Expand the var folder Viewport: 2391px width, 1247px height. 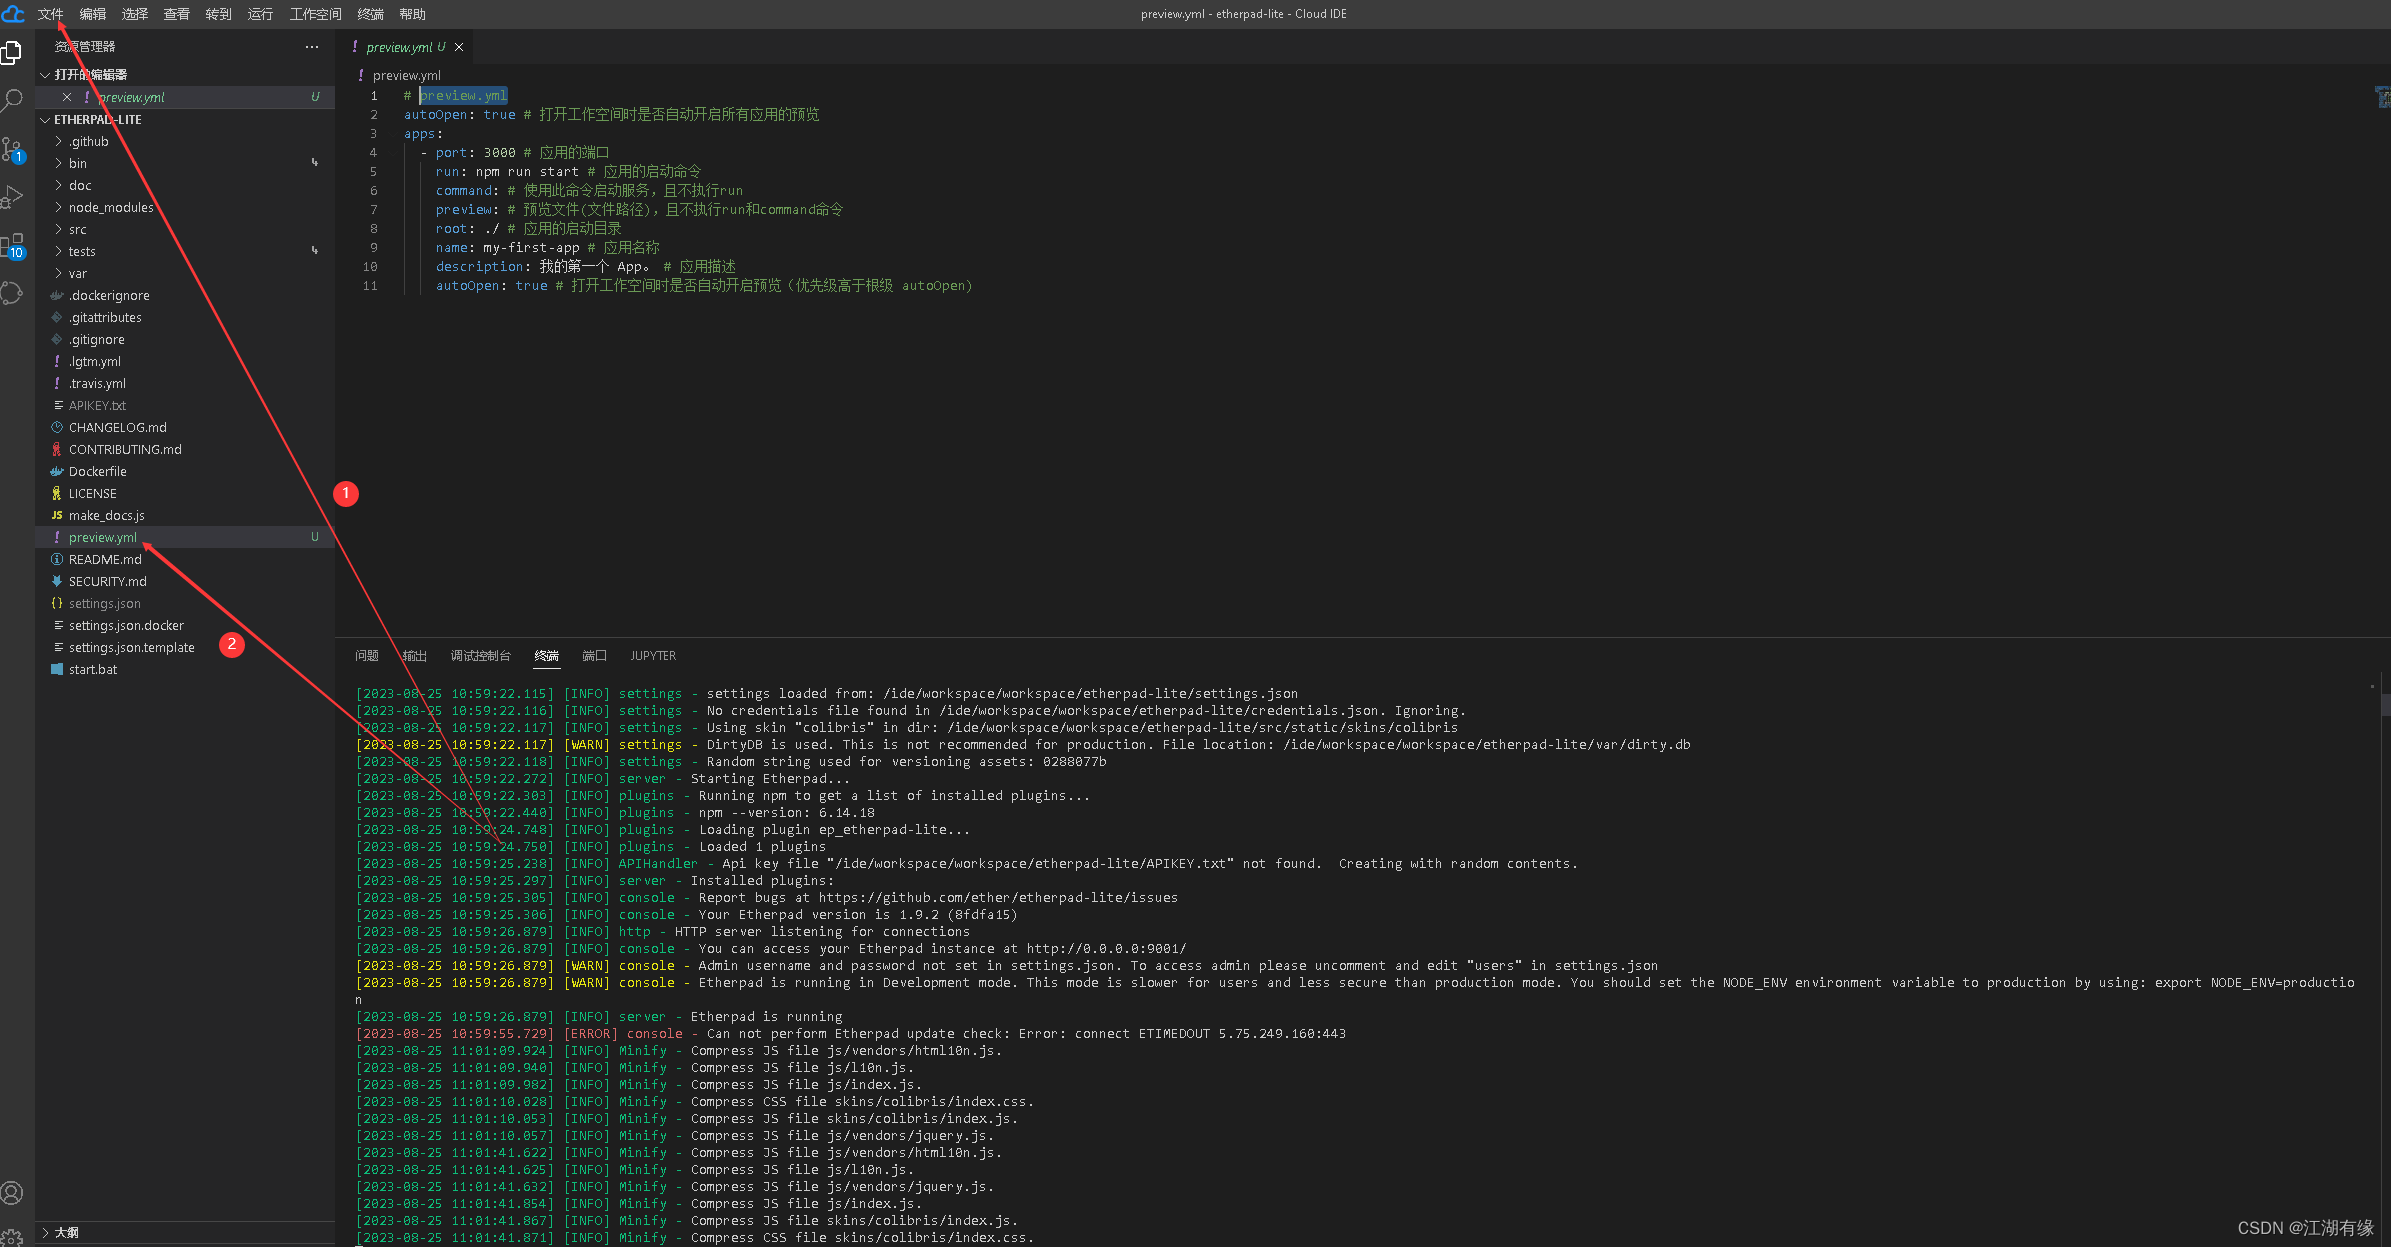[x=185, y=273]
